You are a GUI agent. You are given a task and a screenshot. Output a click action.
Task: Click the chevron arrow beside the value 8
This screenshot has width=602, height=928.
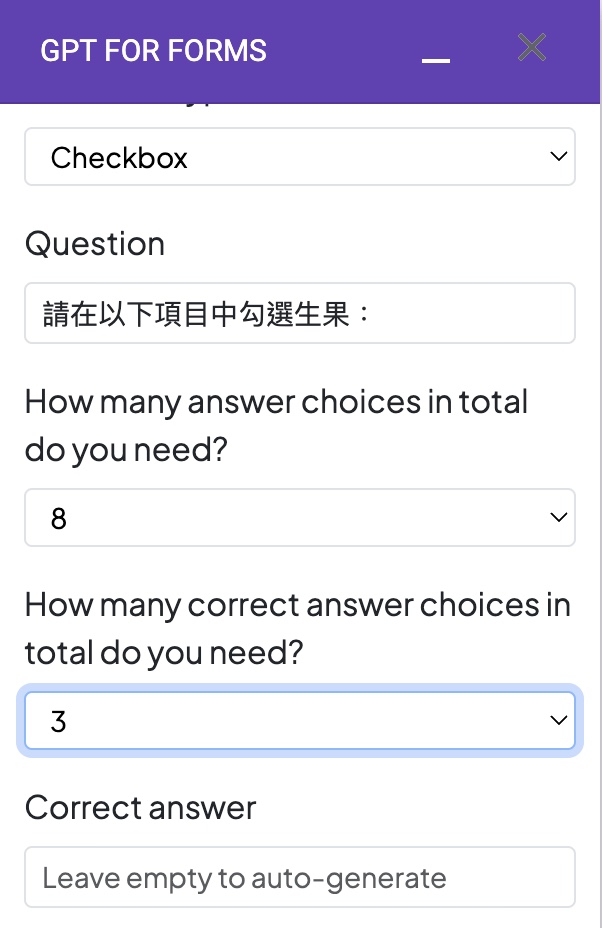tap(558, 518)
